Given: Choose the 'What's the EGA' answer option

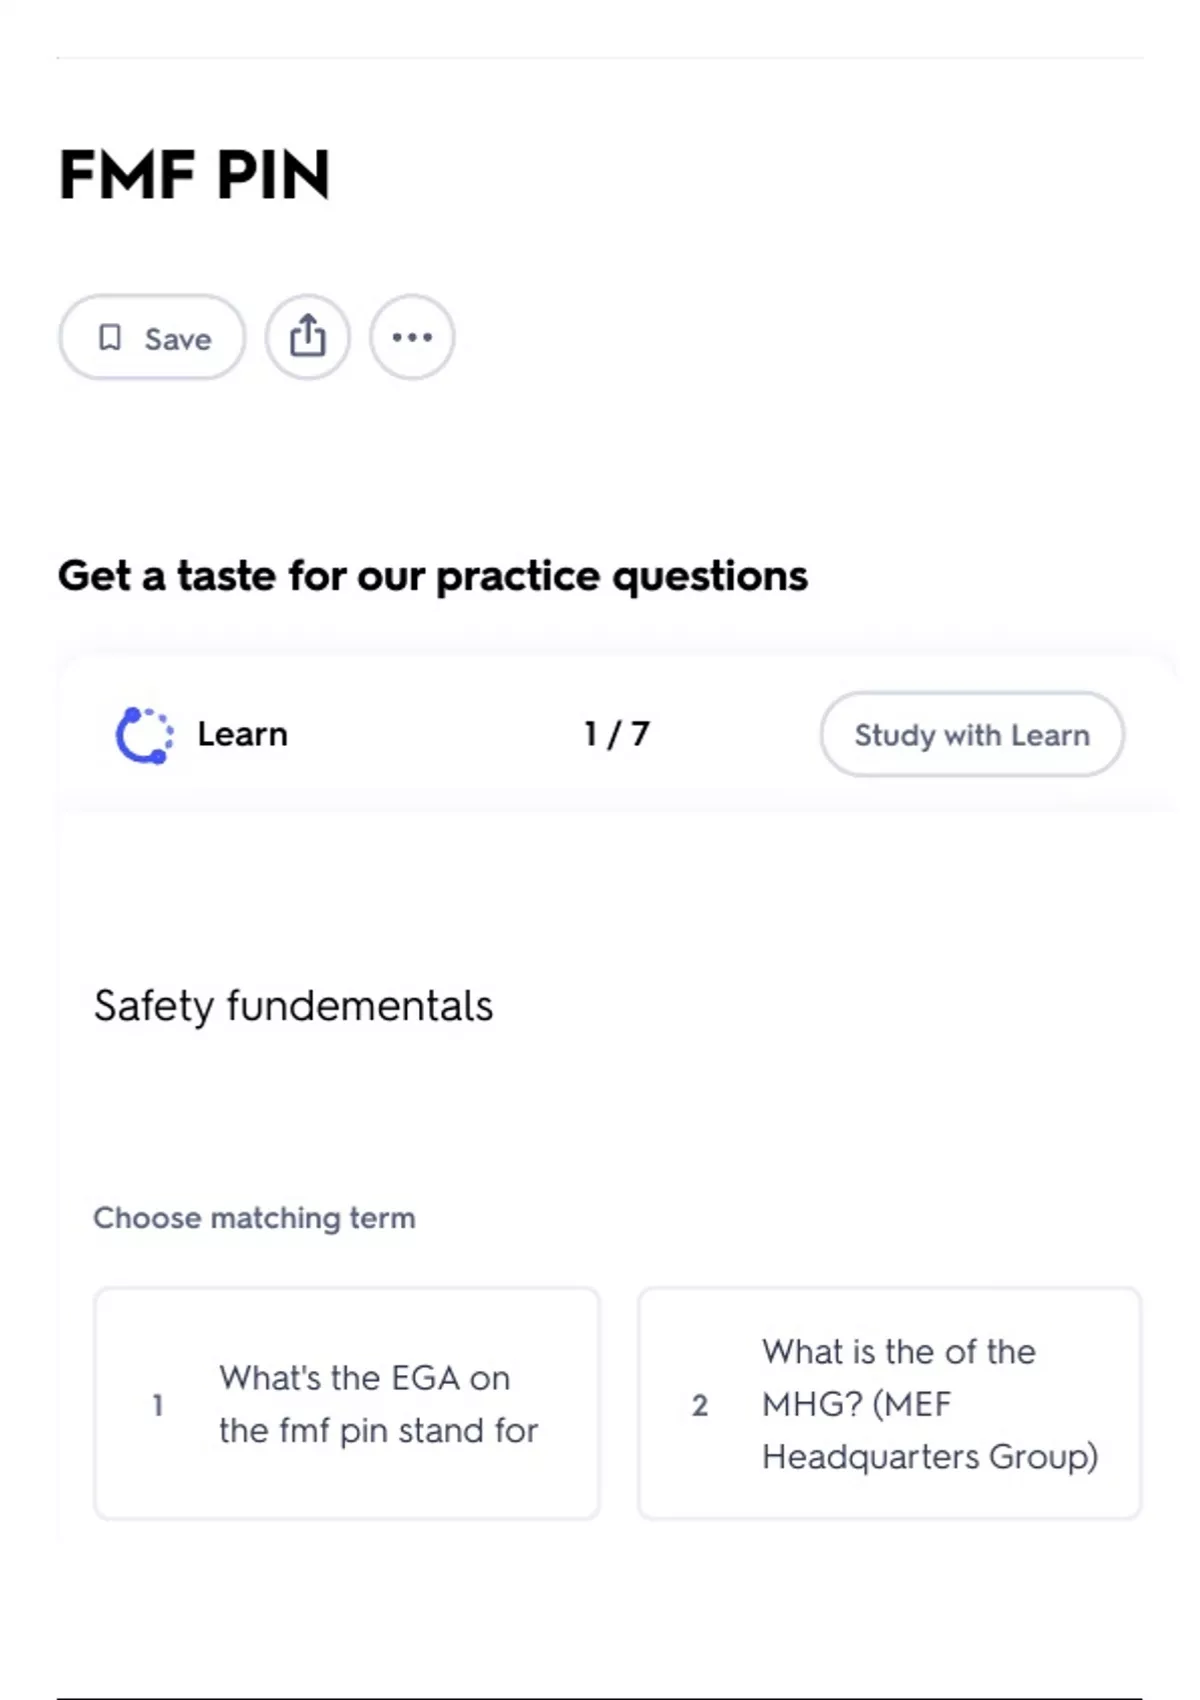Looking at the screenshot, I should [347, 1404].
